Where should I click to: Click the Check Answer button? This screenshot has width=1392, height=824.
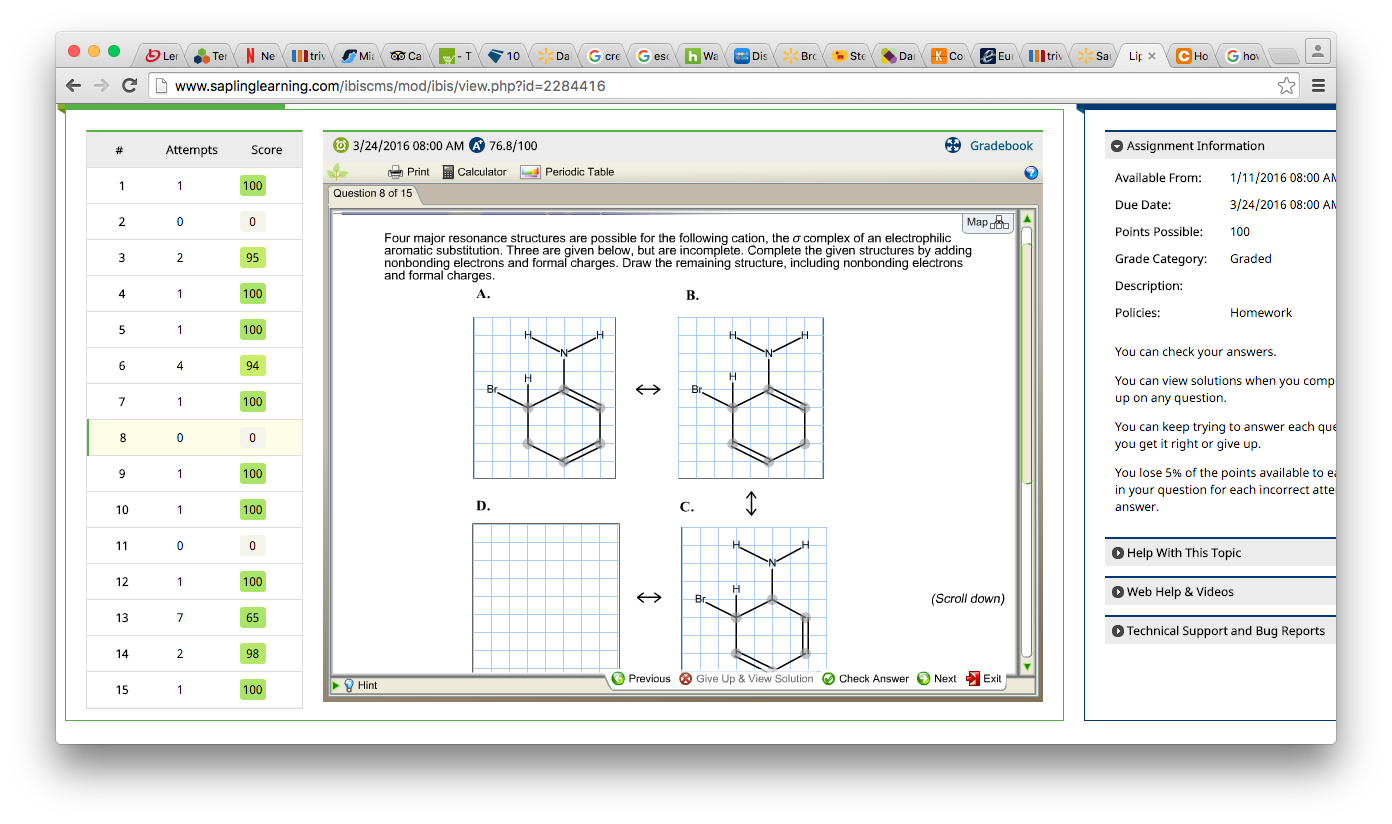click(x=865, y=679)
